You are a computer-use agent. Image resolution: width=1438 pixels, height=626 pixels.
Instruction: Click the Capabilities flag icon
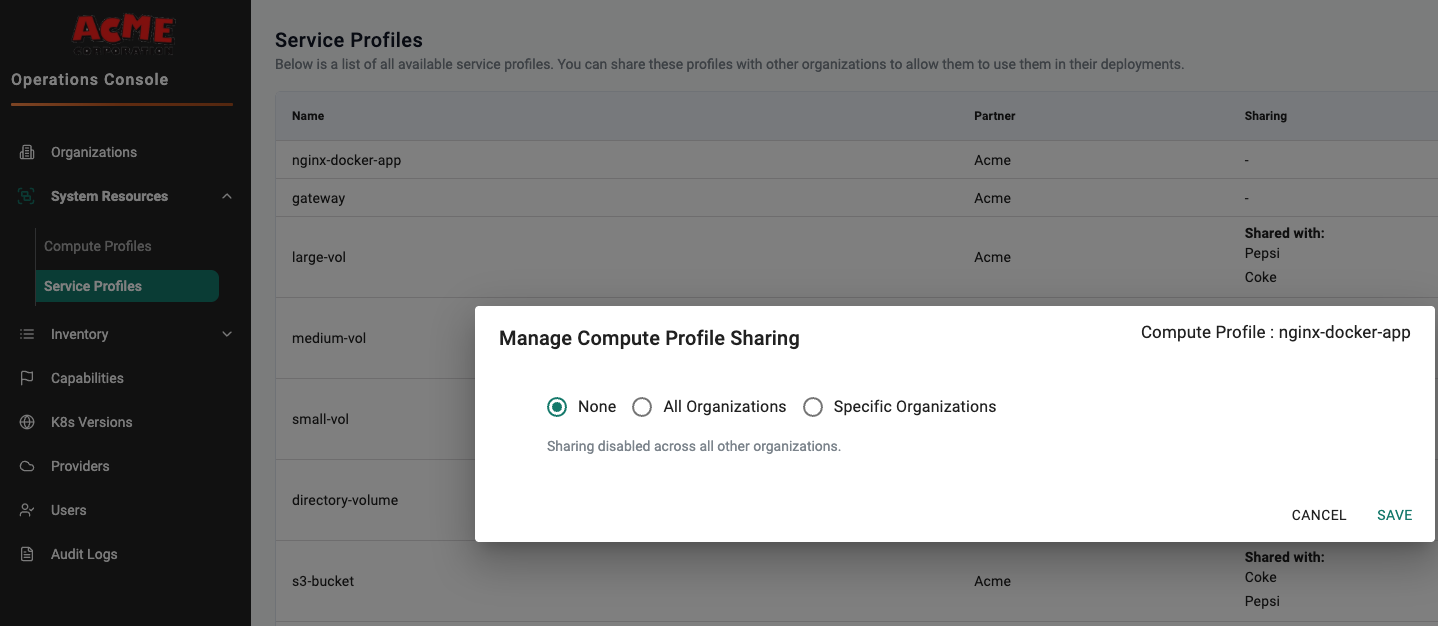pyautogui.click(x=27, y=378)
